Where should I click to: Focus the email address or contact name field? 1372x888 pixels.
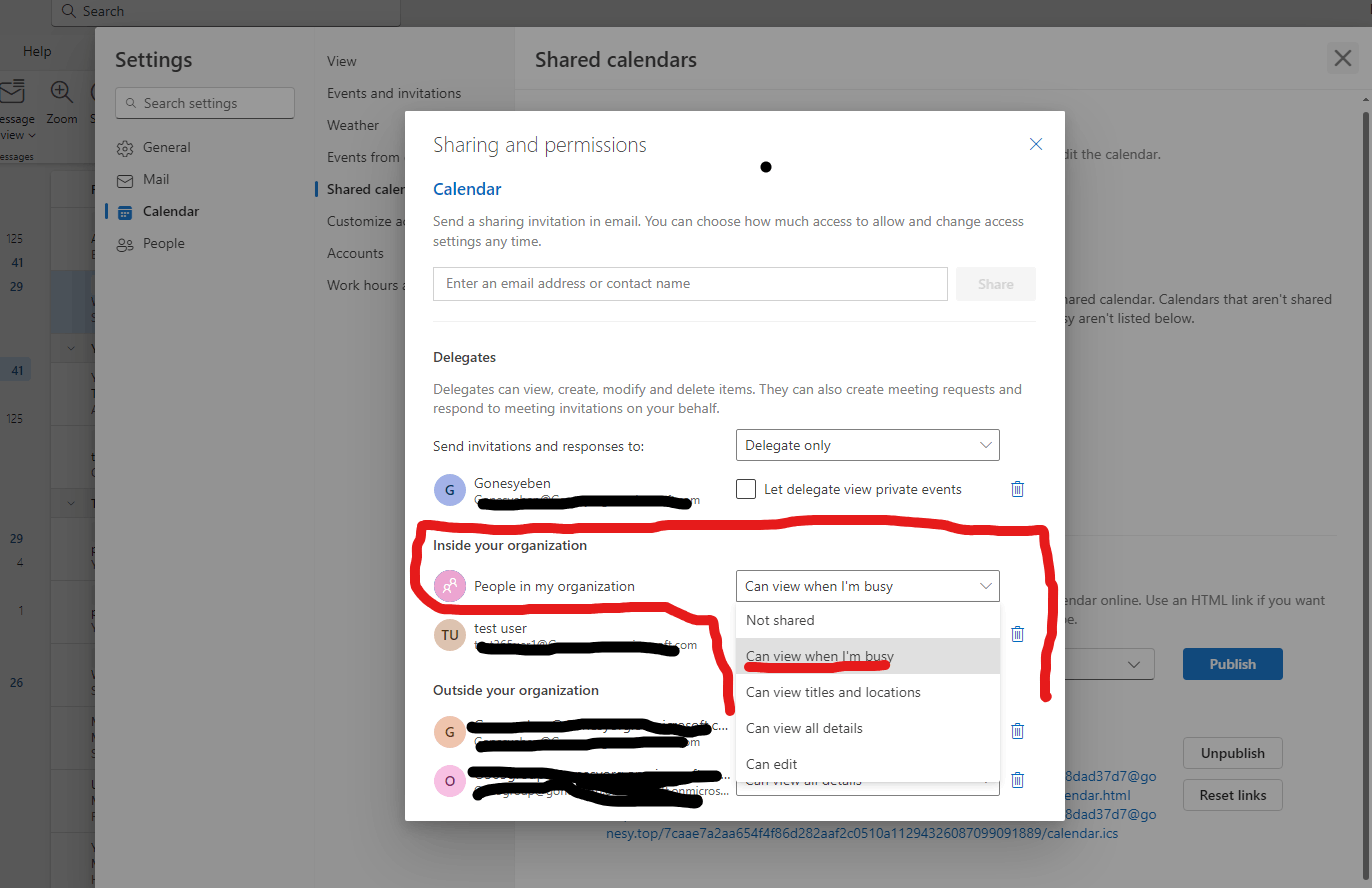coord(690,284)
